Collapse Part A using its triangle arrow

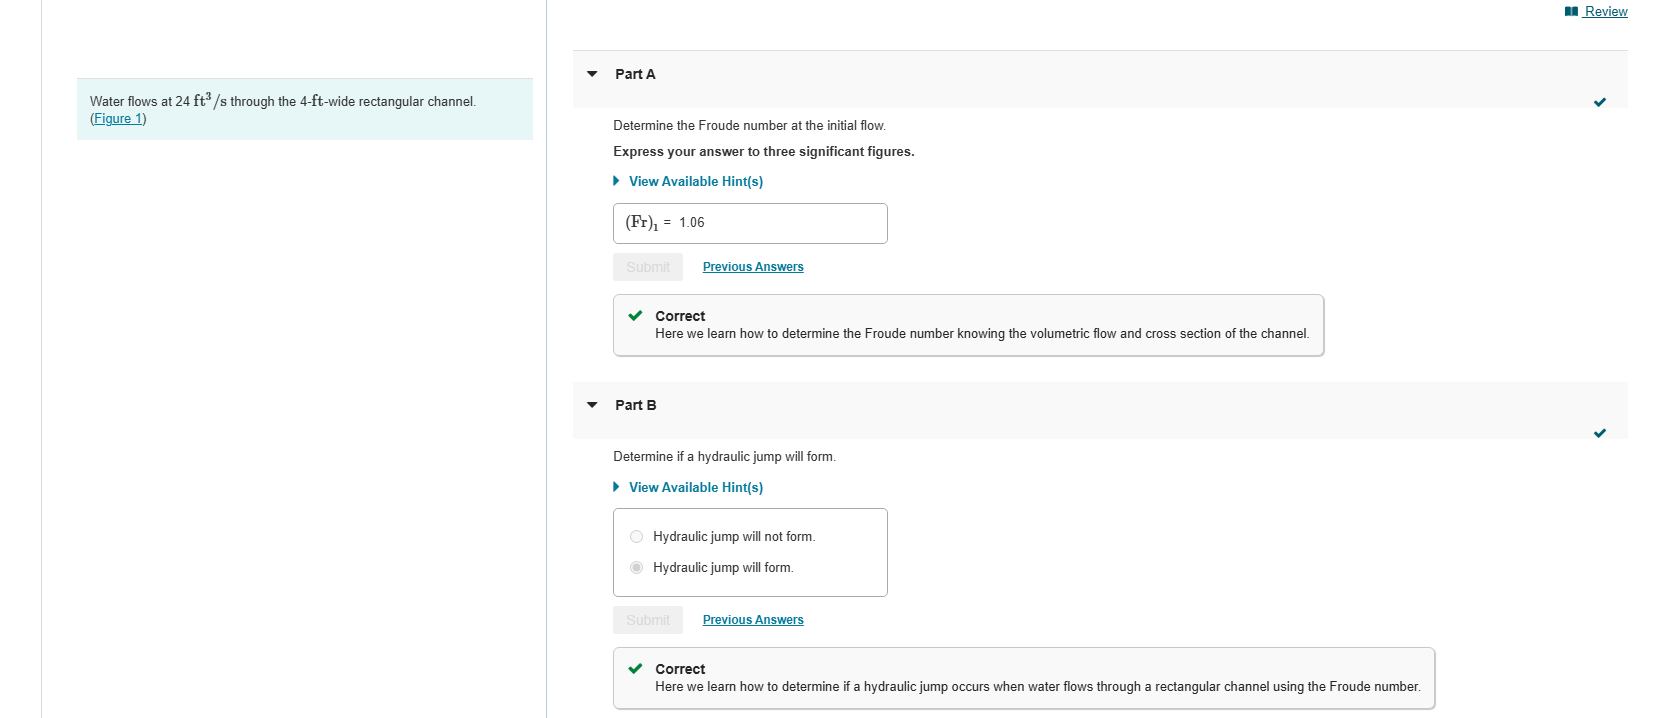pos(592,74)
